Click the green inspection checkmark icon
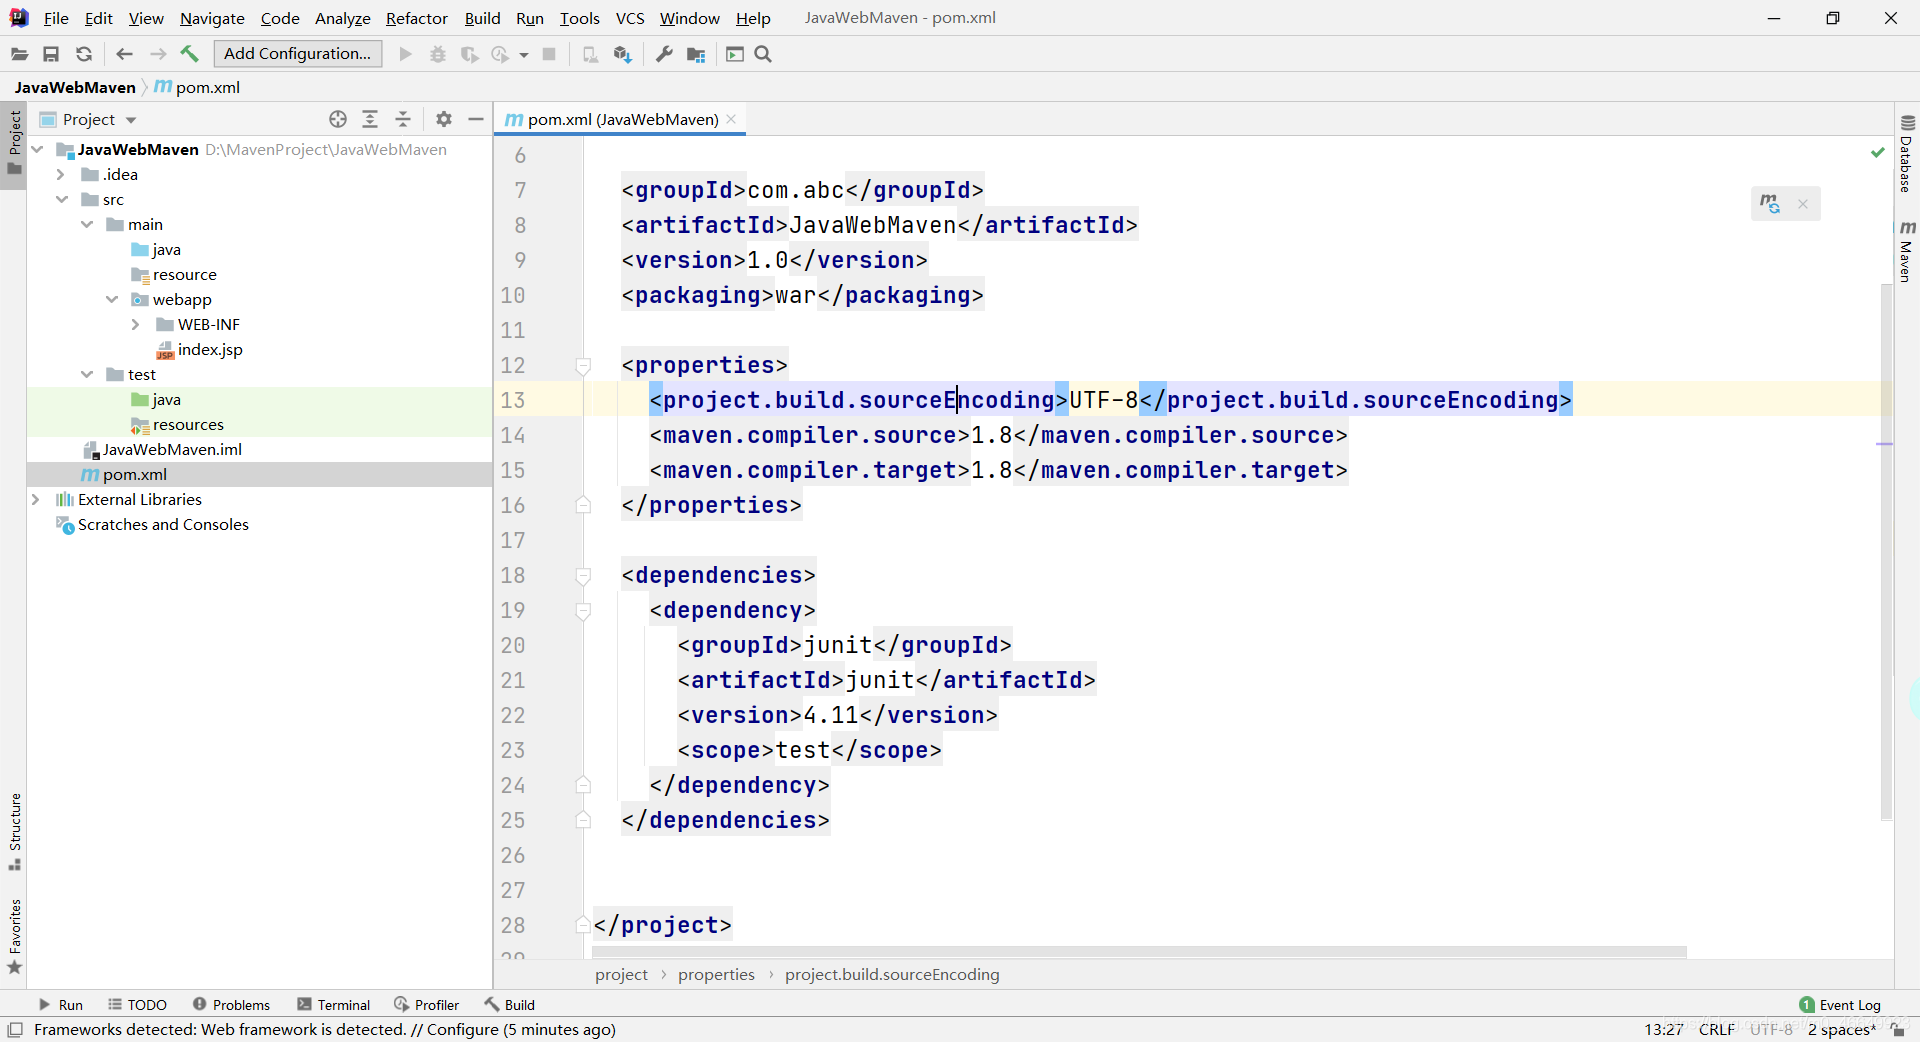This screenshot has width=1920, height=1042. 1877,152
